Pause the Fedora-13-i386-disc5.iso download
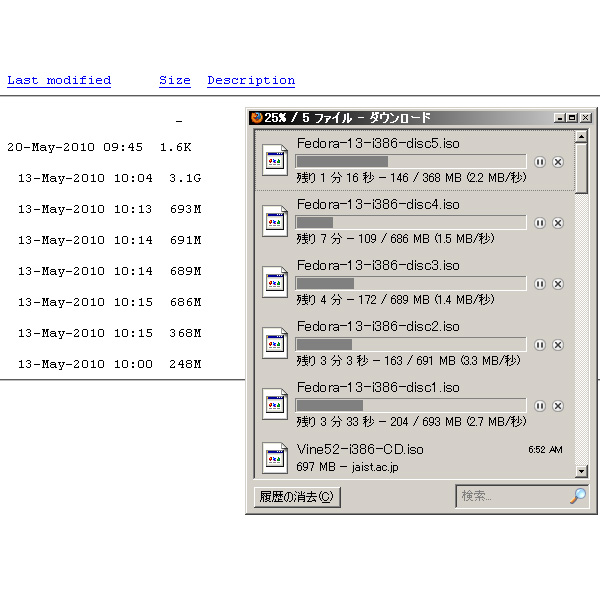The height and width of the screenshot is (600, 600). coord(540,162)
